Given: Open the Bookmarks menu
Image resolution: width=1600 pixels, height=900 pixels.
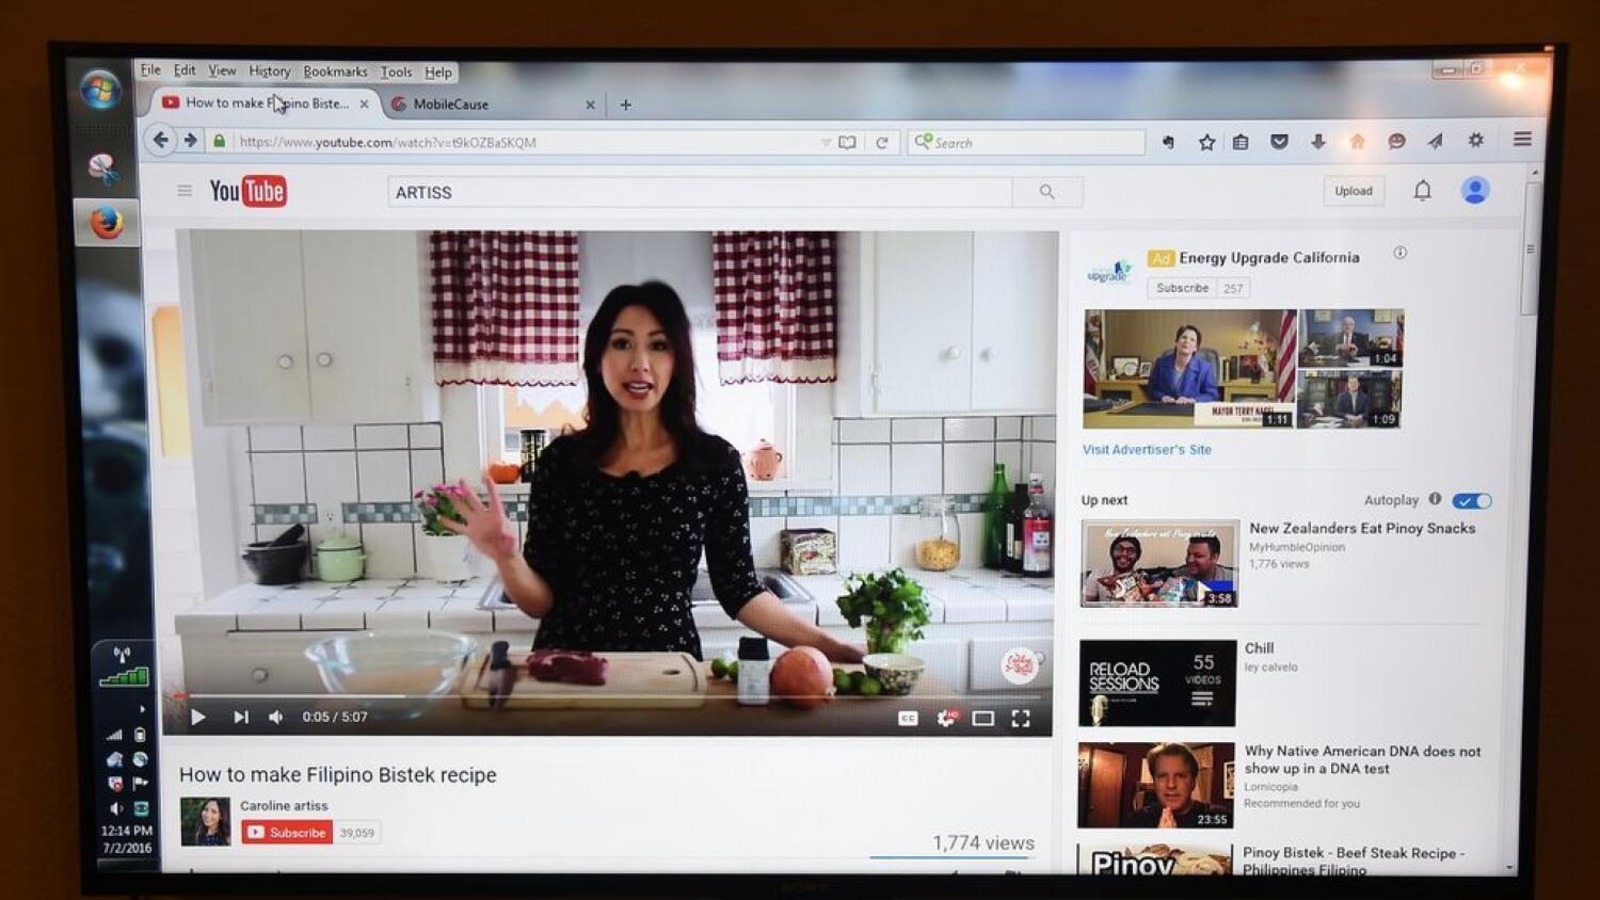Looking at the screenshot, I should [x=335, y=72].
